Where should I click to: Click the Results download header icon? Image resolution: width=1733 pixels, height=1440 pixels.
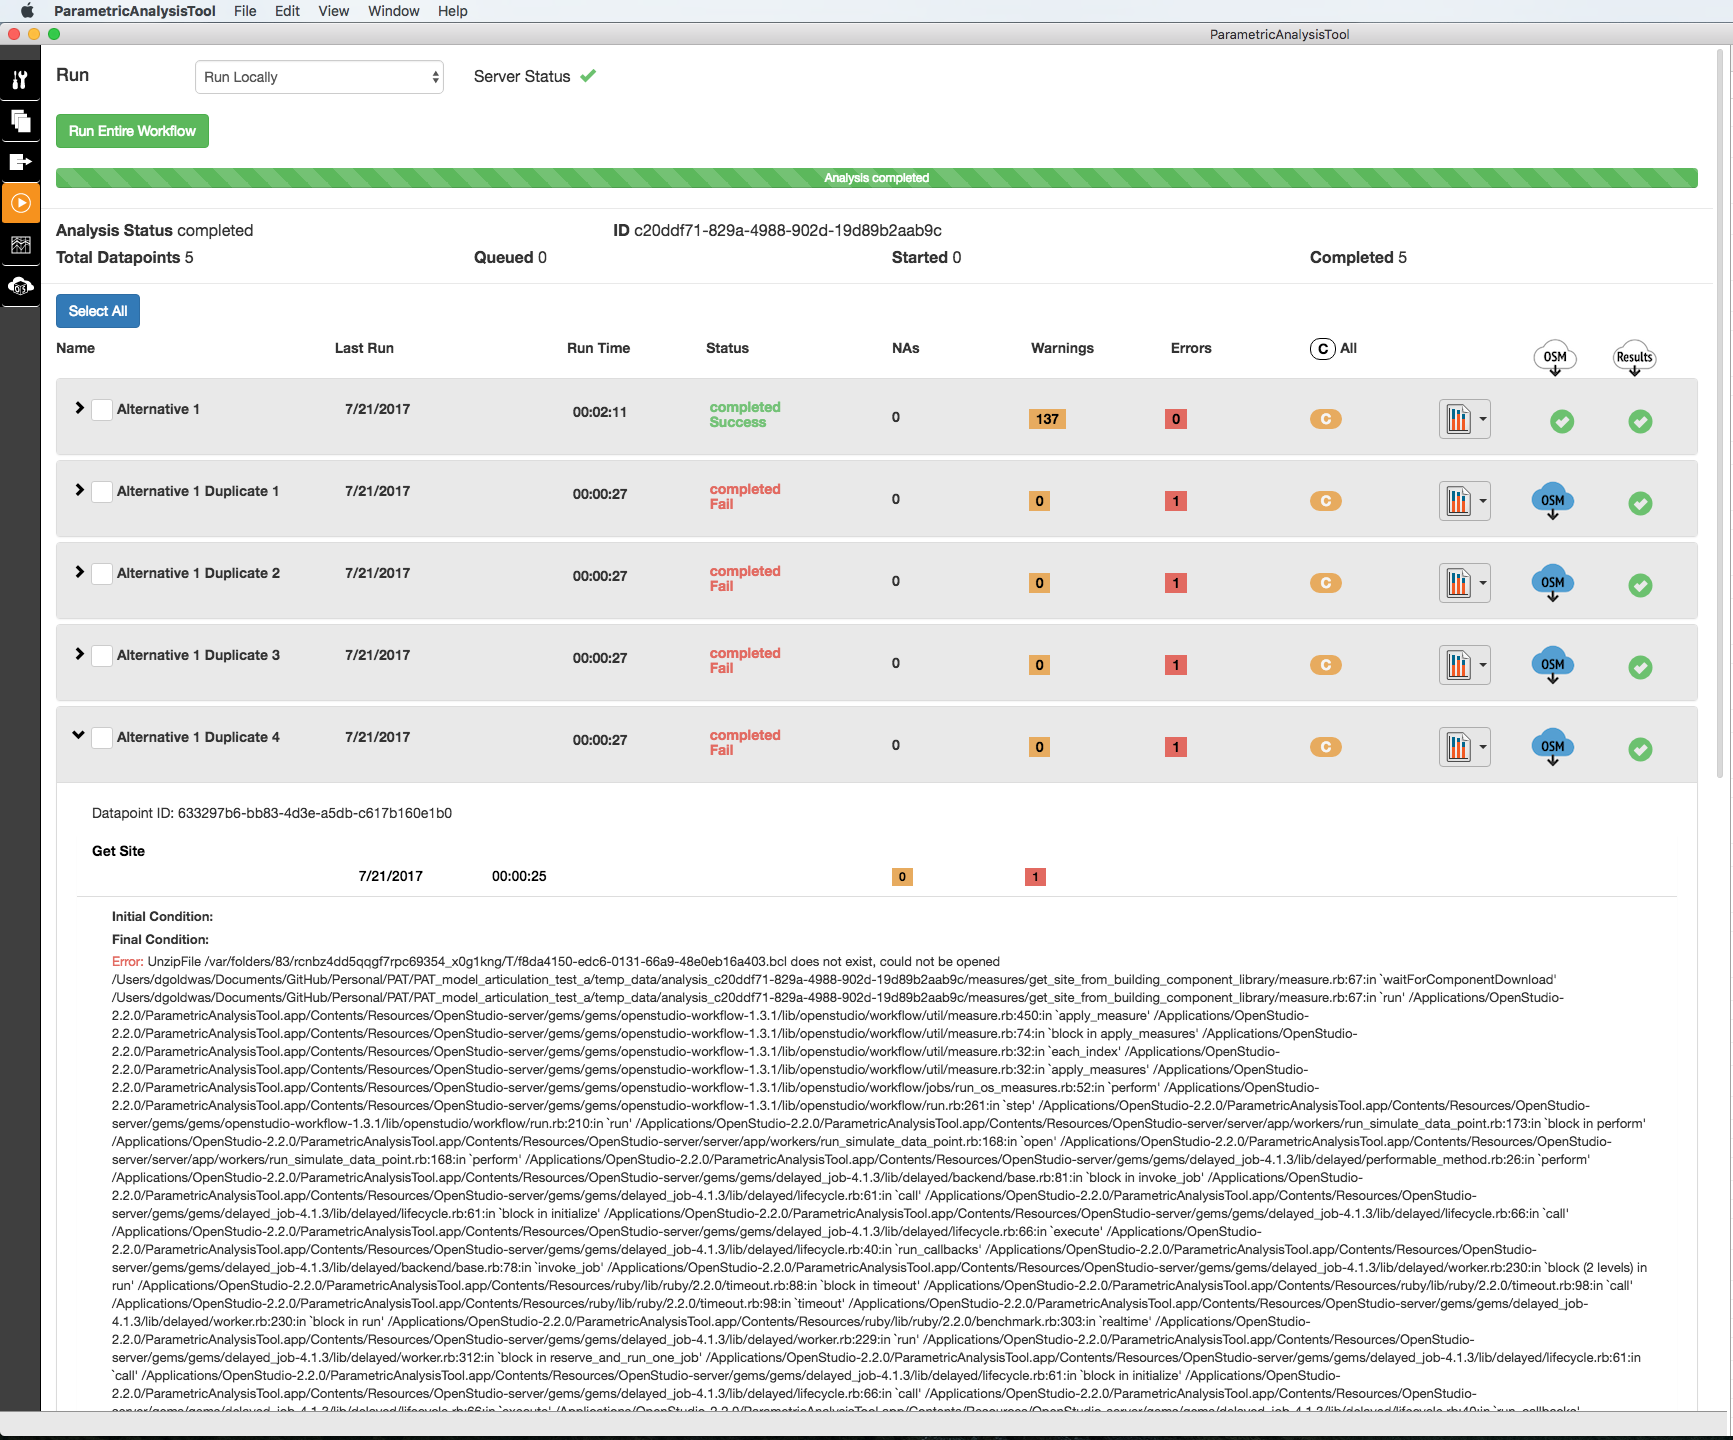point(1635,359)
